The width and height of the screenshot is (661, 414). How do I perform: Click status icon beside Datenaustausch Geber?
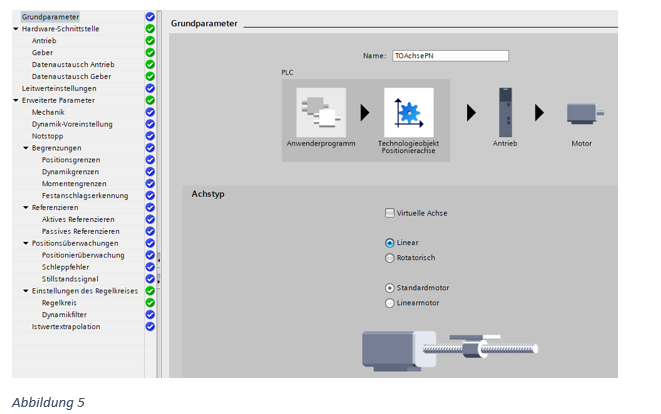150,76
